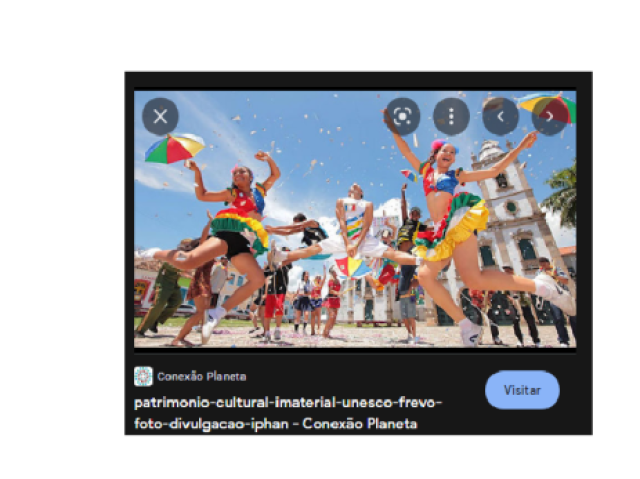Open title link patrimonio-cultural-imaterial-unesco-frevo
The height and width of the screenshot is (479, 640).
pyautogui.click(x=288, y=413)
